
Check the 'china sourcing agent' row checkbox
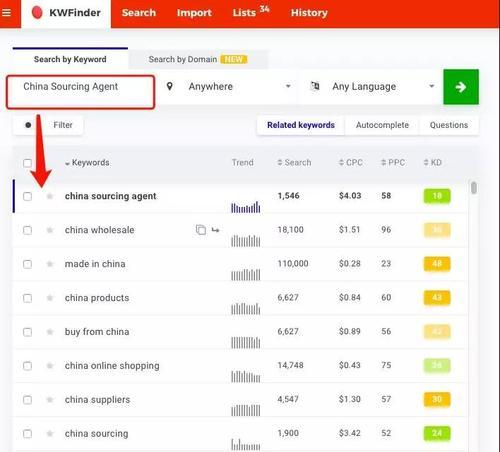click(27, 196)
